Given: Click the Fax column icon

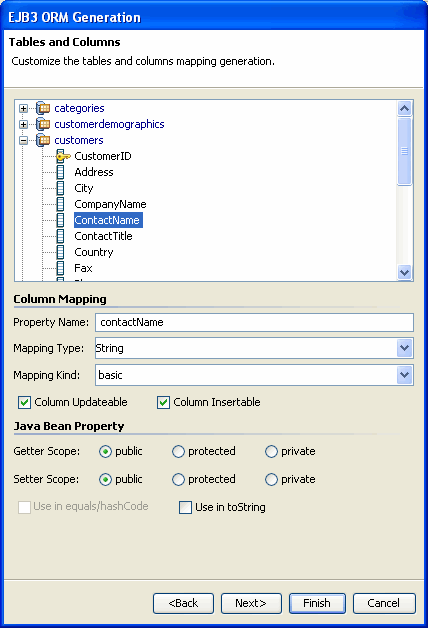Looking at the screenshot, I should point(60,268).
